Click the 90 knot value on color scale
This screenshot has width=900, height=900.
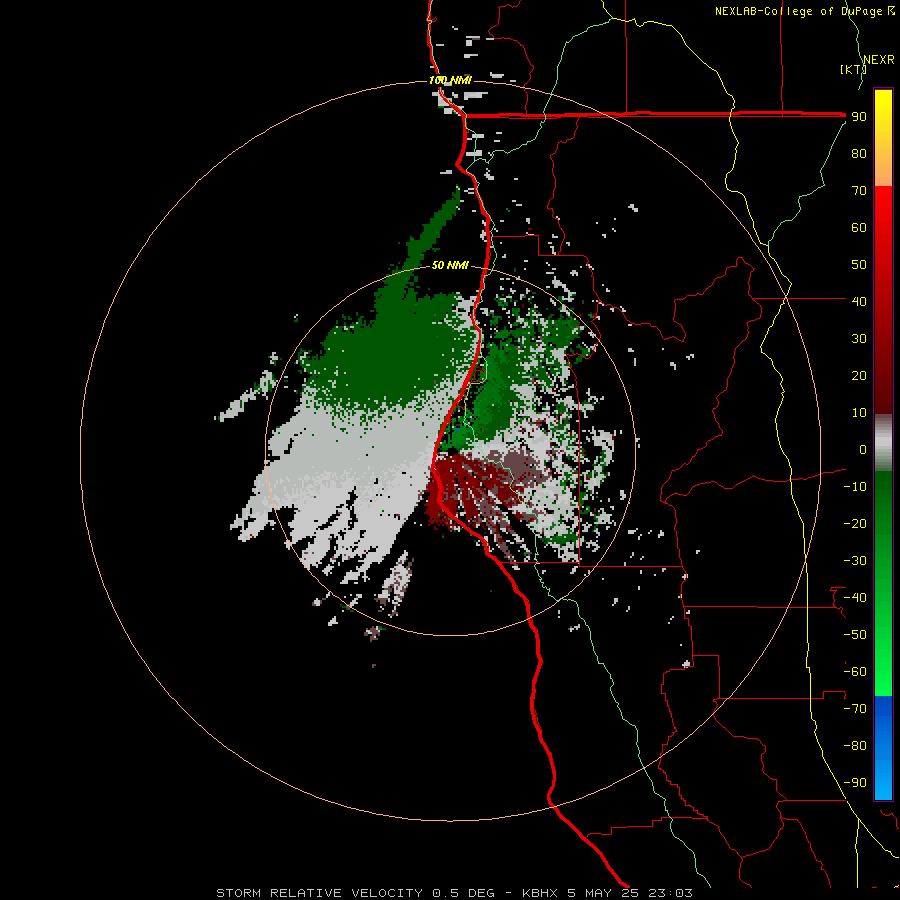[x=859, y=117]
